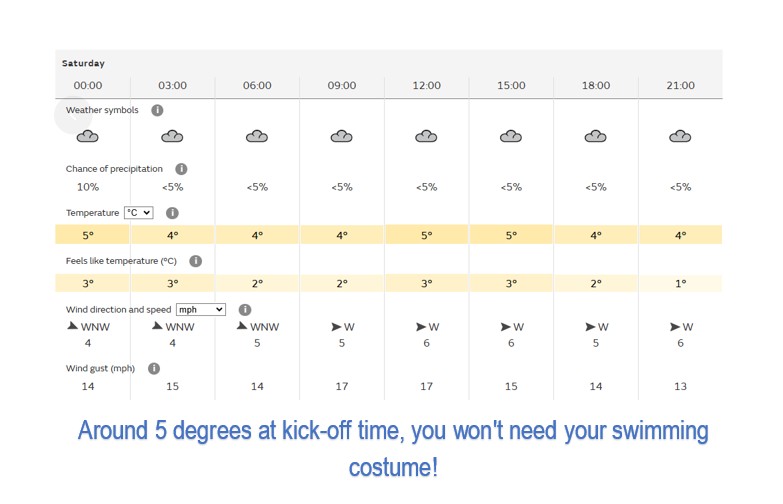Click the Weather symbols info icon
Image resolution: width=783 pixels, height=504 pixels.
(x=157, y=110)
